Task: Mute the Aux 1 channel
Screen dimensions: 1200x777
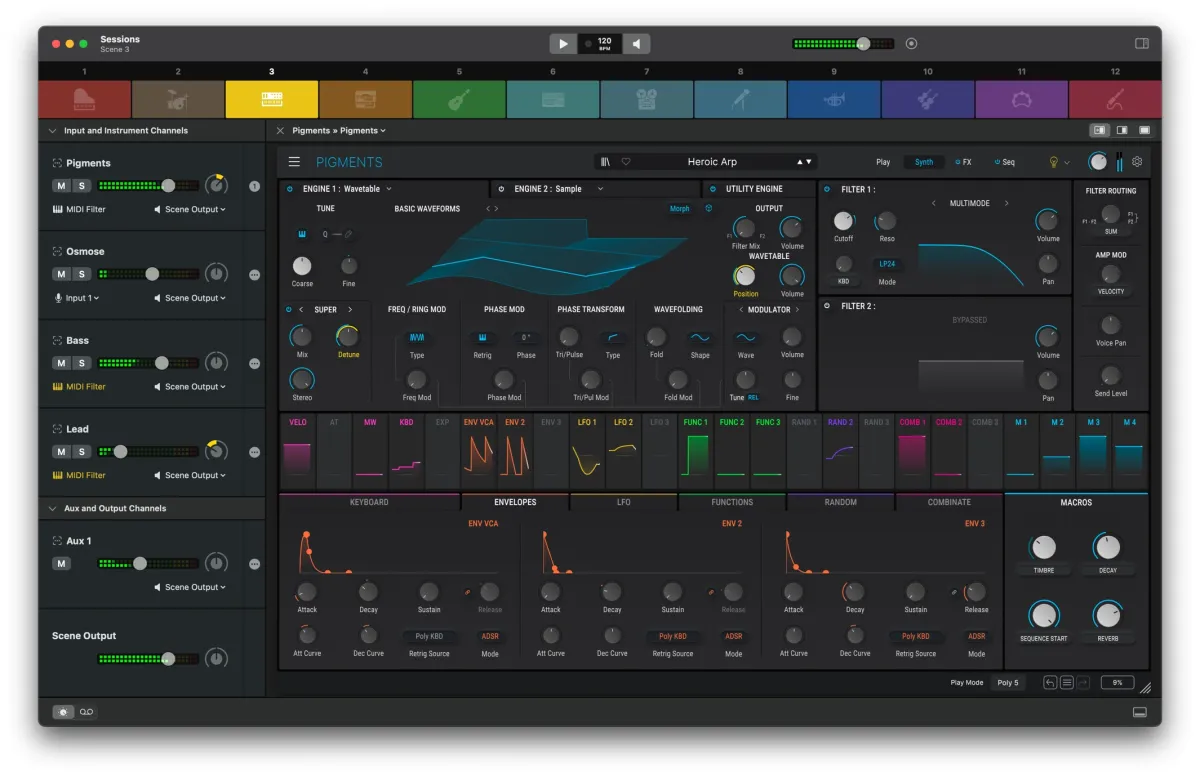Action: (x=61, y=564)
